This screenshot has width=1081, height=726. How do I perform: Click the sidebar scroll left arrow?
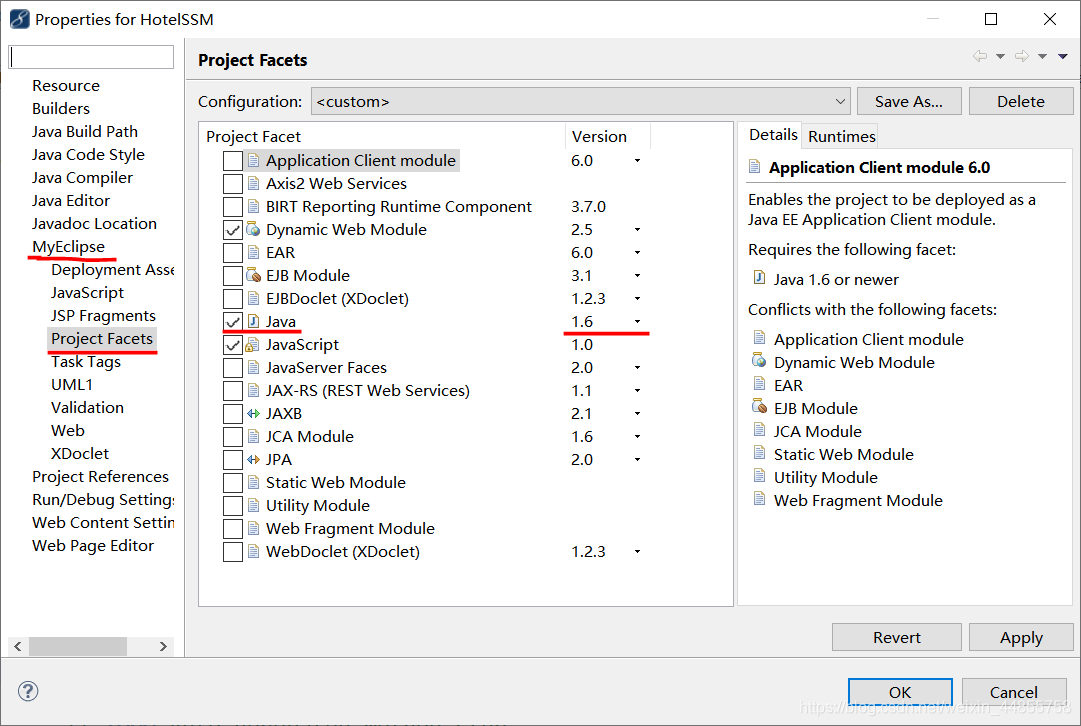pyautogui.click(x=18, y=646)
